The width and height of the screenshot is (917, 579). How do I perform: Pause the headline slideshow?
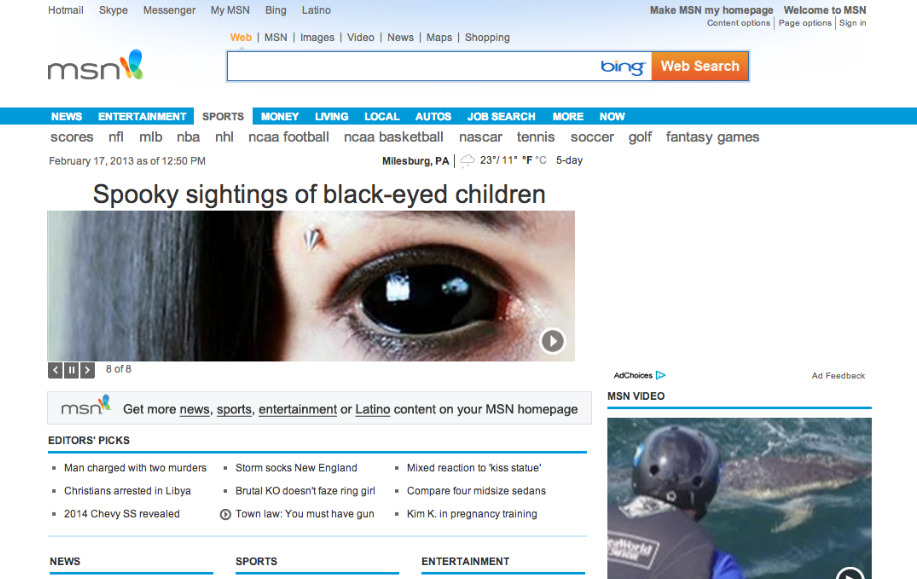(x=72, y=370)
